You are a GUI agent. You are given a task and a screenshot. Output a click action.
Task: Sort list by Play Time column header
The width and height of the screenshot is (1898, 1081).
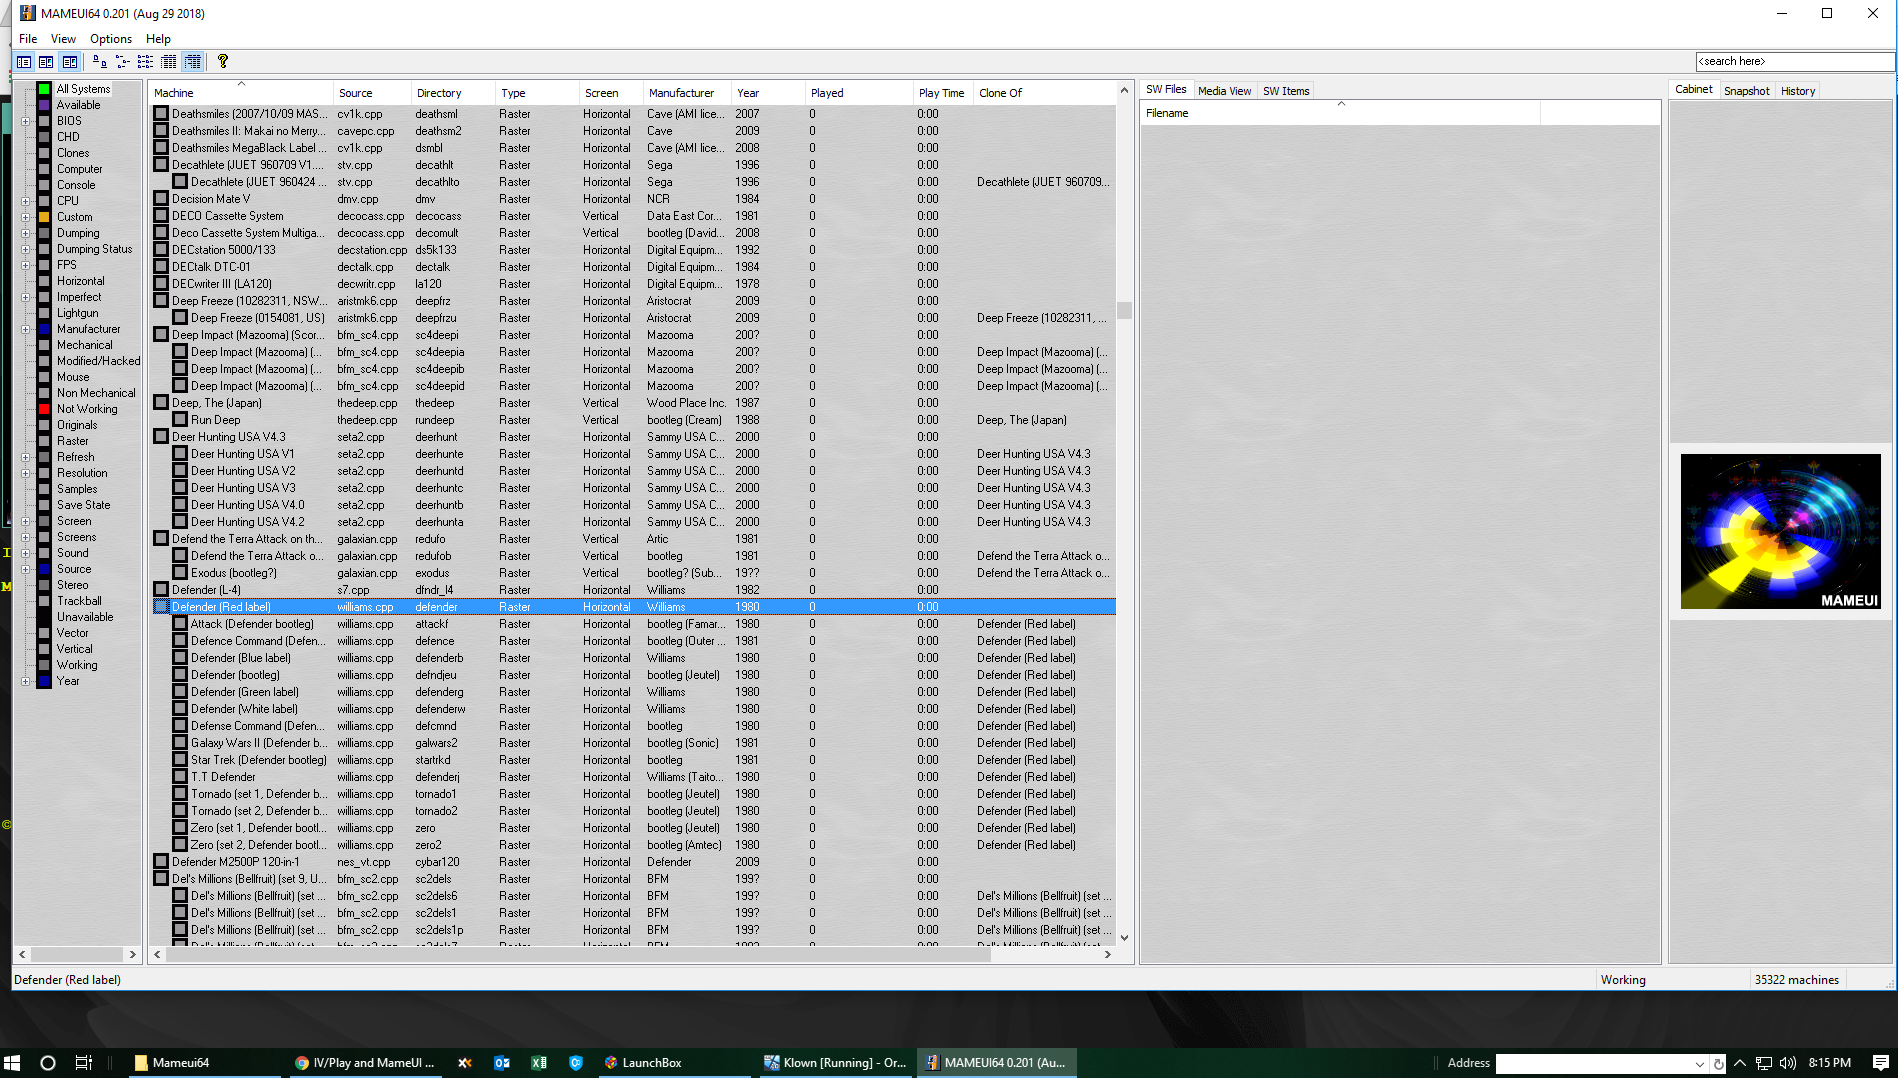point(943,93)
